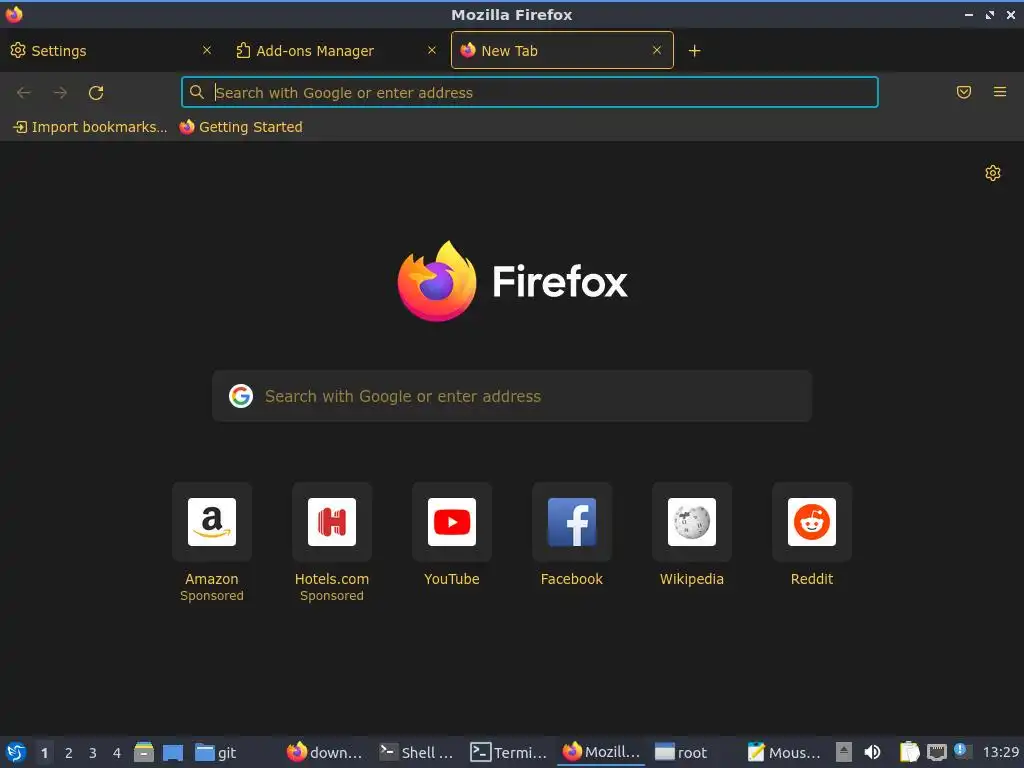The height and width of the screenshot is (768, 1024).
Task: Open the clipboard manager tray icon
Action: (x=909, y=752)
